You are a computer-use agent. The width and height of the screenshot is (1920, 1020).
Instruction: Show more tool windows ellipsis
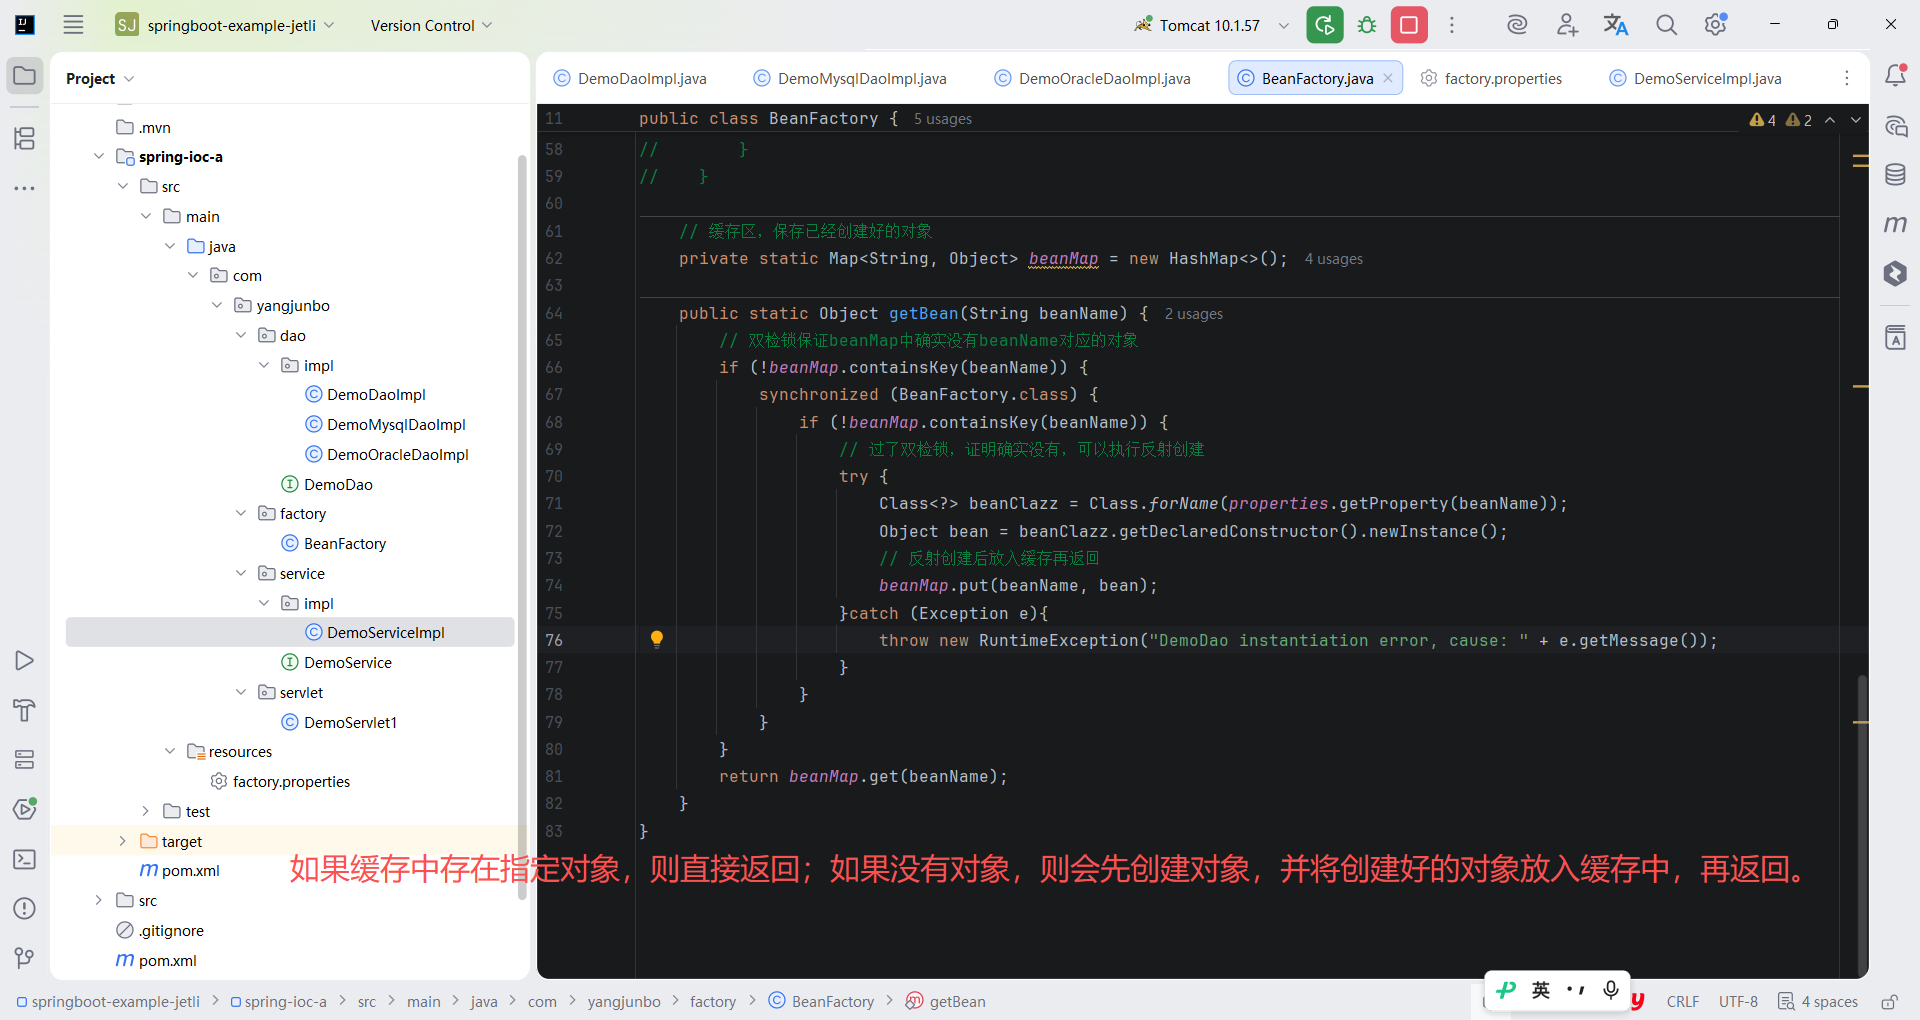point(25,188)
